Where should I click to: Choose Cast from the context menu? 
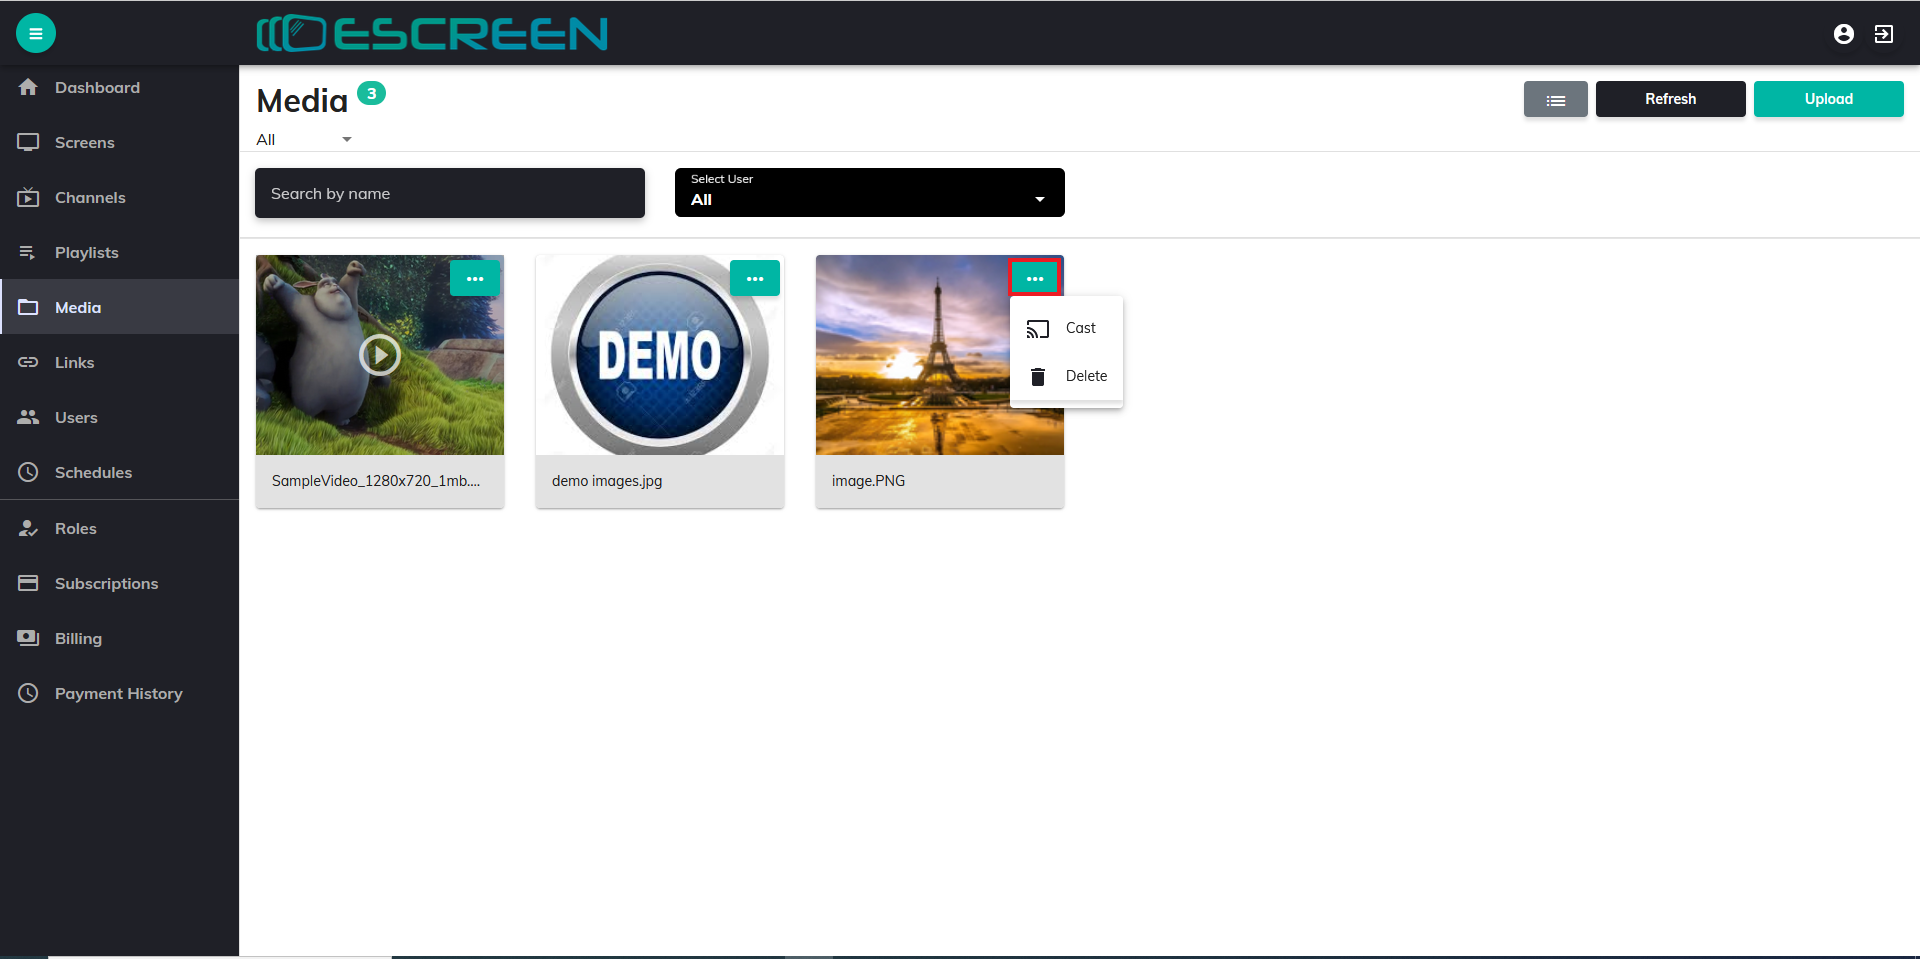click(x=1066, y=328)
